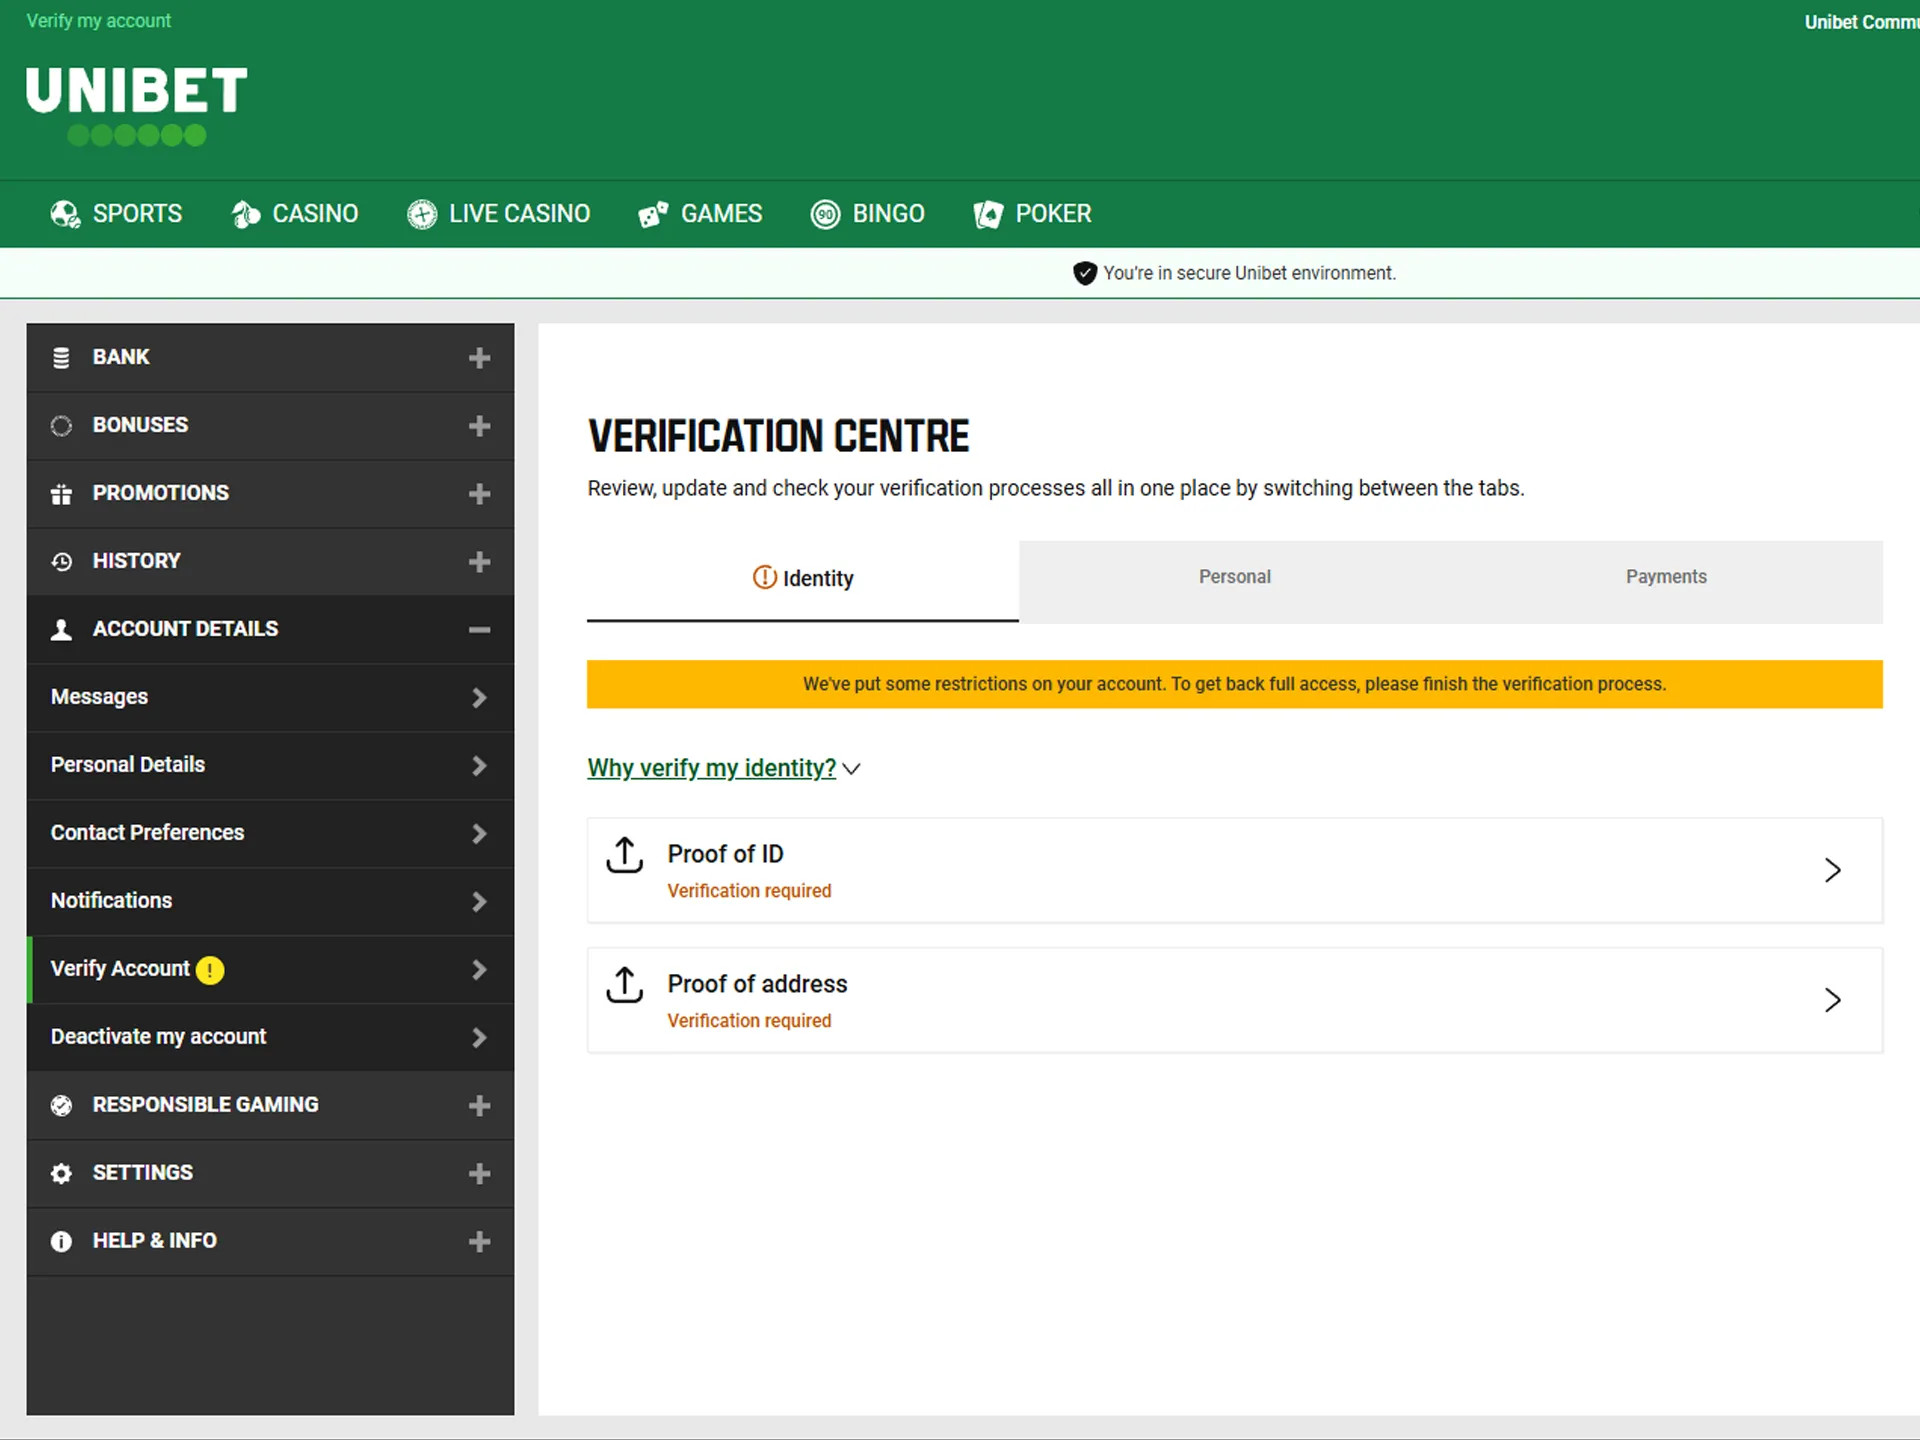Click the Responsible Gaming shield icon
The width and height of the screenshot is (1920, 1440).
62,1104
